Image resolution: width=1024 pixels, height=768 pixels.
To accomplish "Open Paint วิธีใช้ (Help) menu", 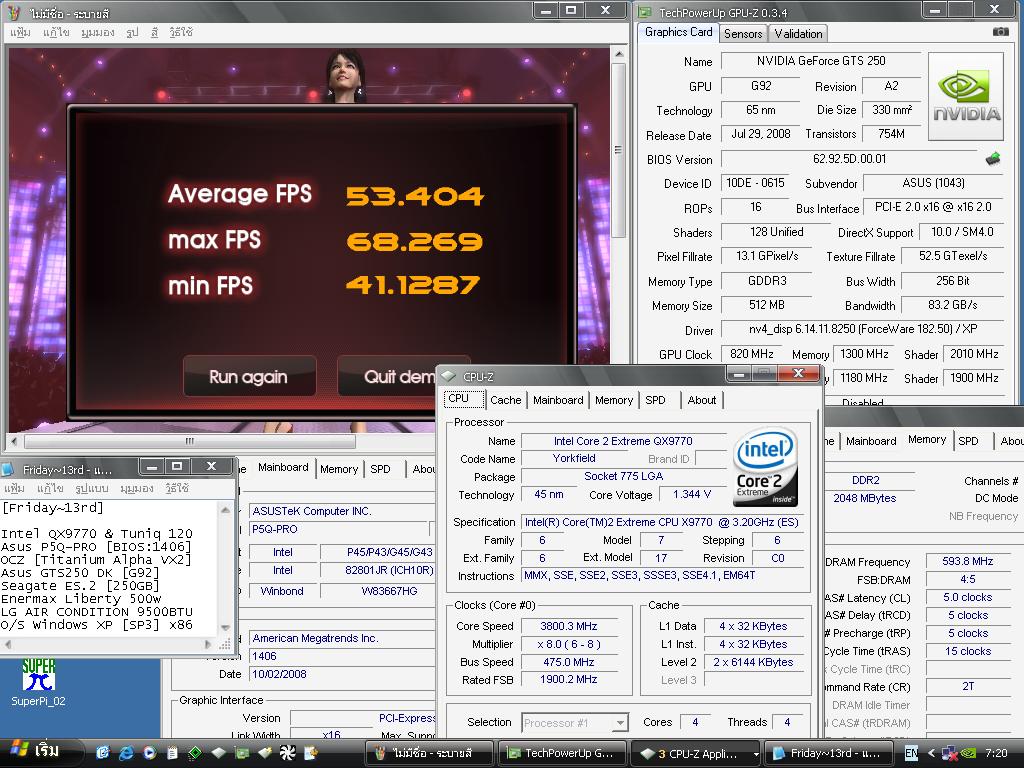I will 180,32.
